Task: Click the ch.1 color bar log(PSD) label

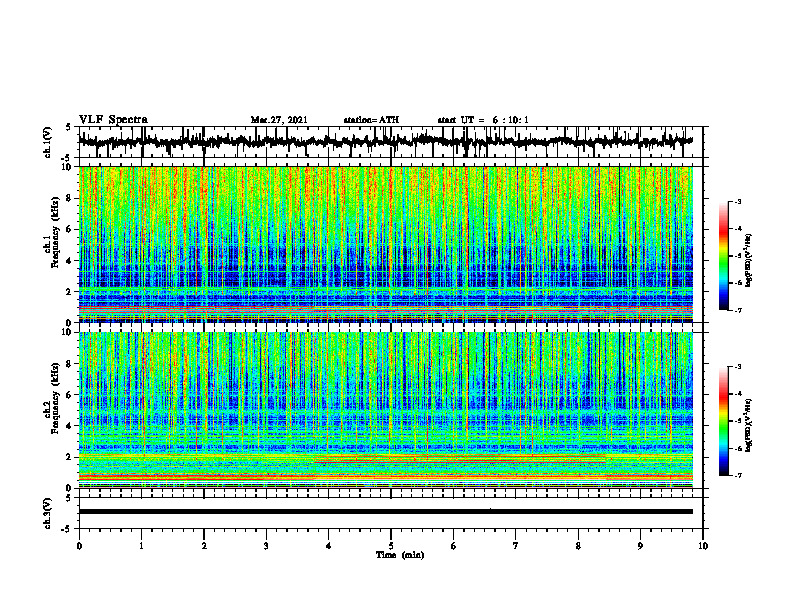Action: [749, 261]
